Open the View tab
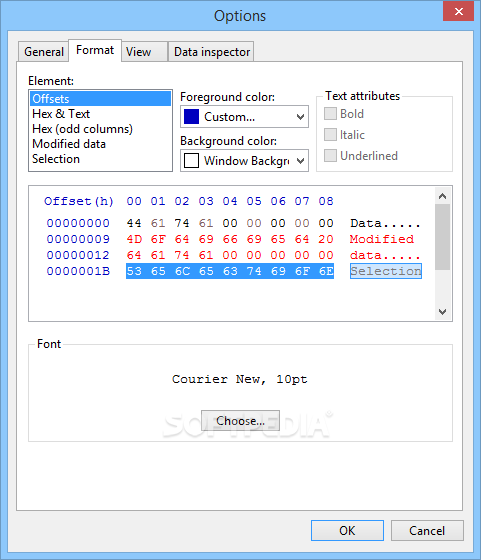Viewport: 481px width, 560px height. [x=144, y=52]
